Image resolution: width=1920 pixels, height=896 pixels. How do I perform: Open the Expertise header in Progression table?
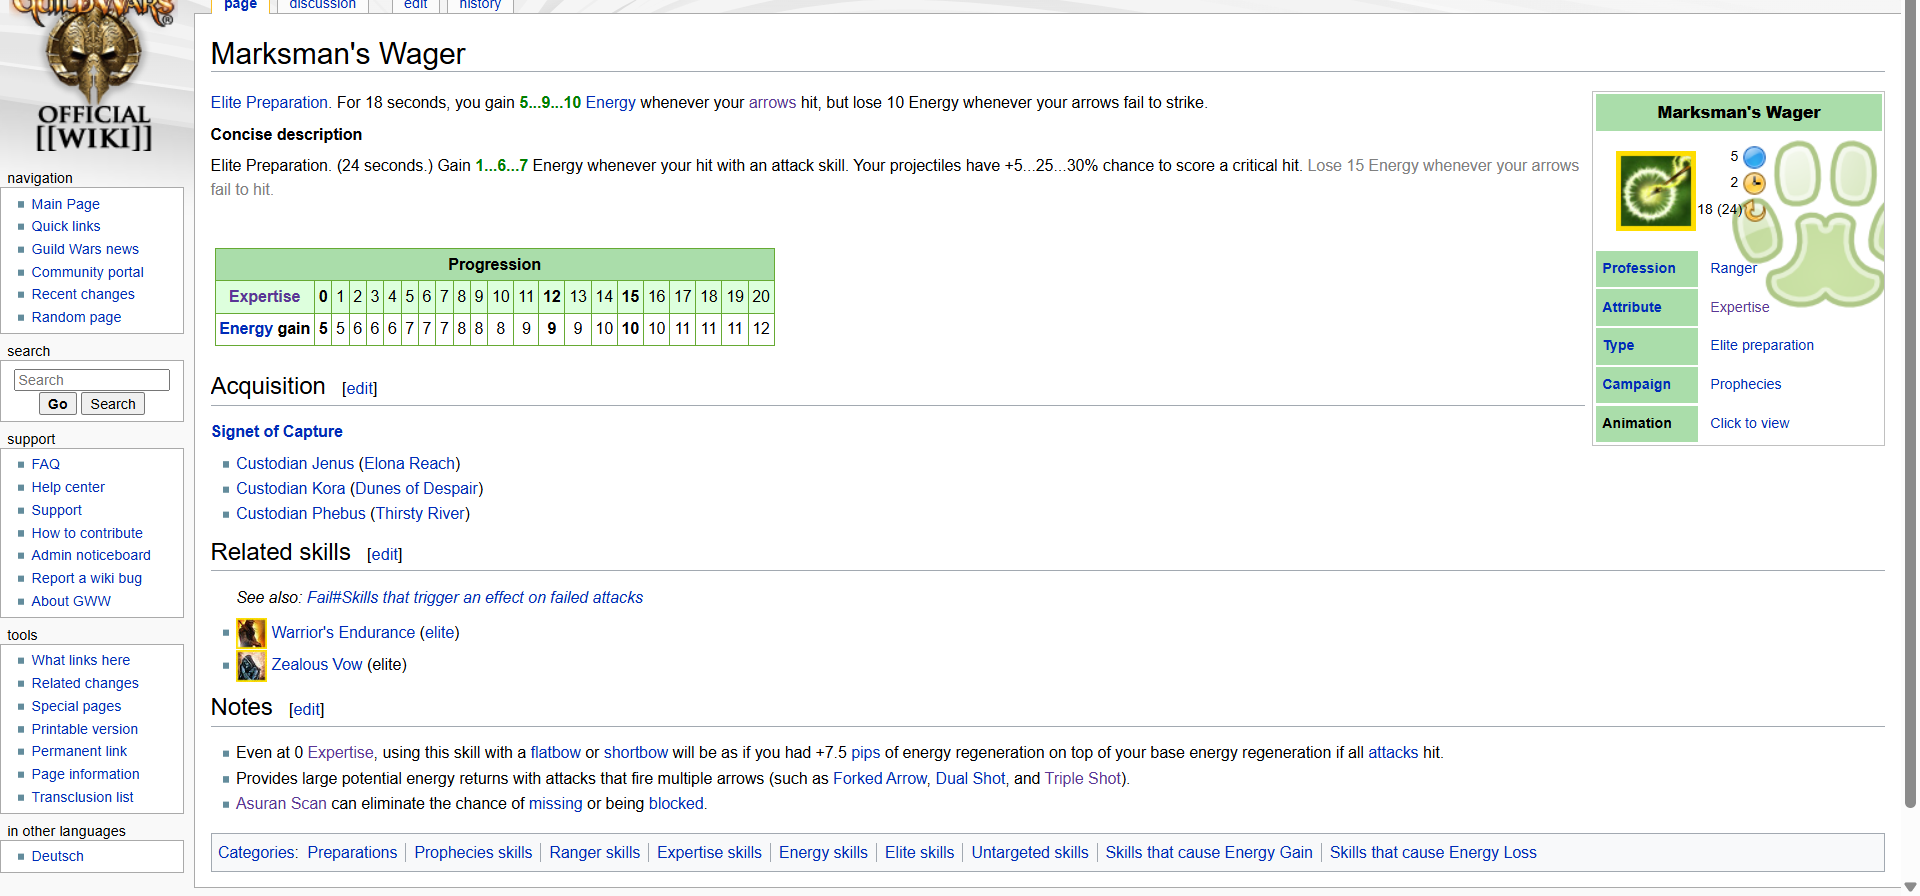264,297
